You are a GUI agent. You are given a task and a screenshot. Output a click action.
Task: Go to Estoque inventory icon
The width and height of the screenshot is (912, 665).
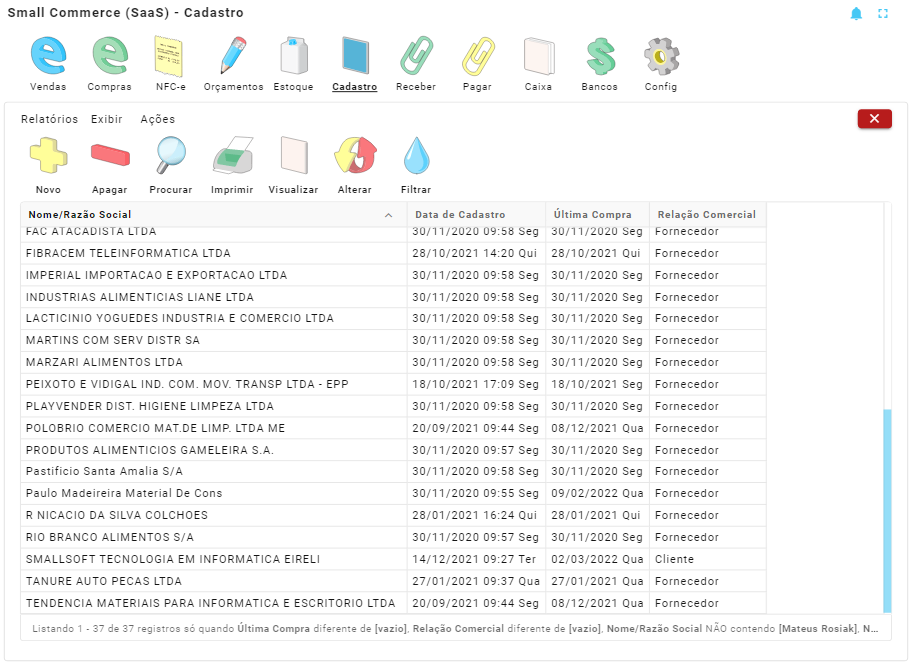tap(294, 56)
